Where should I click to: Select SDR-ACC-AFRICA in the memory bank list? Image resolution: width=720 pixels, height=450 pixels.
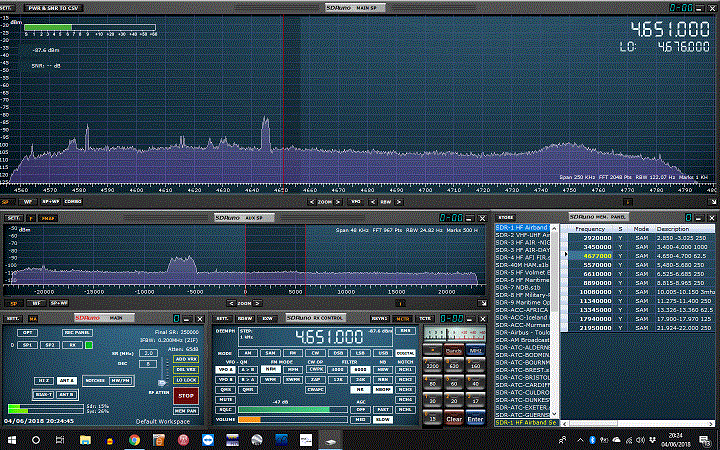tap(522, 310)
